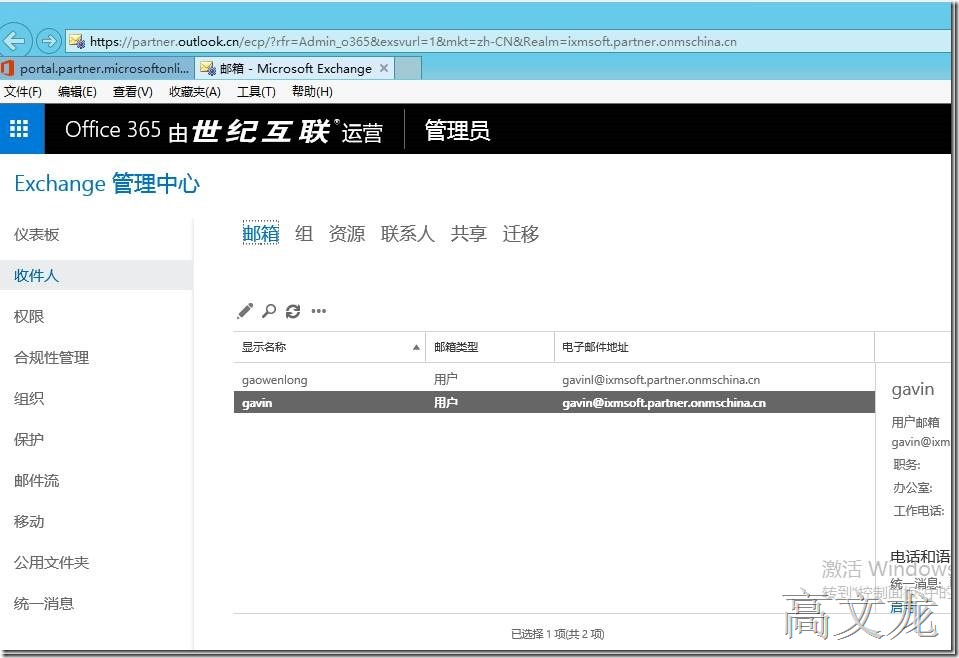The image size is (959, 658).
Task: Switch to the 联系人 sub-tab
Action: point(407,233)
